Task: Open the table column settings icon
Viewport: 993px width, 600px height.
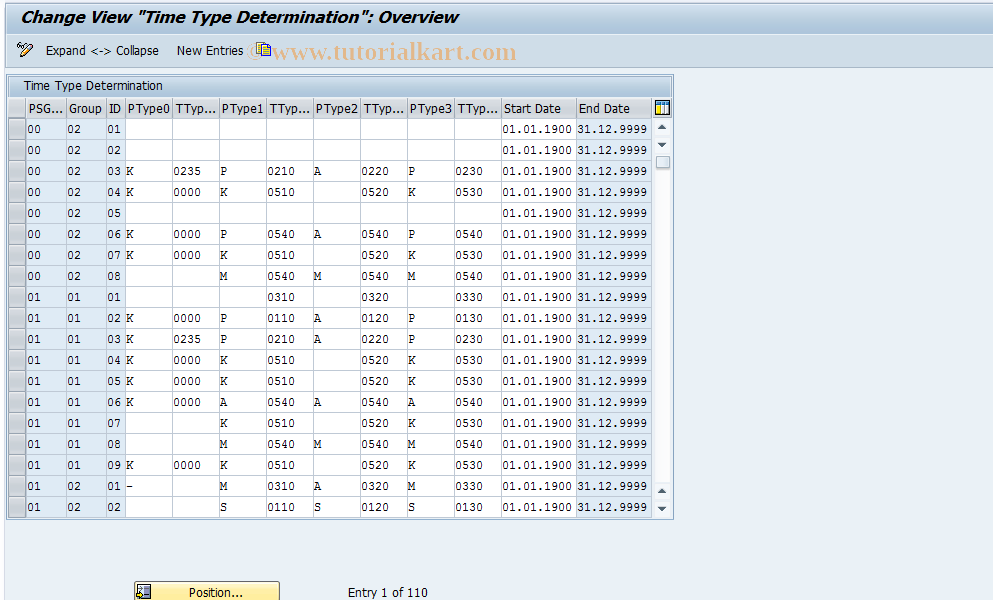Action: [x=662, y=108]
